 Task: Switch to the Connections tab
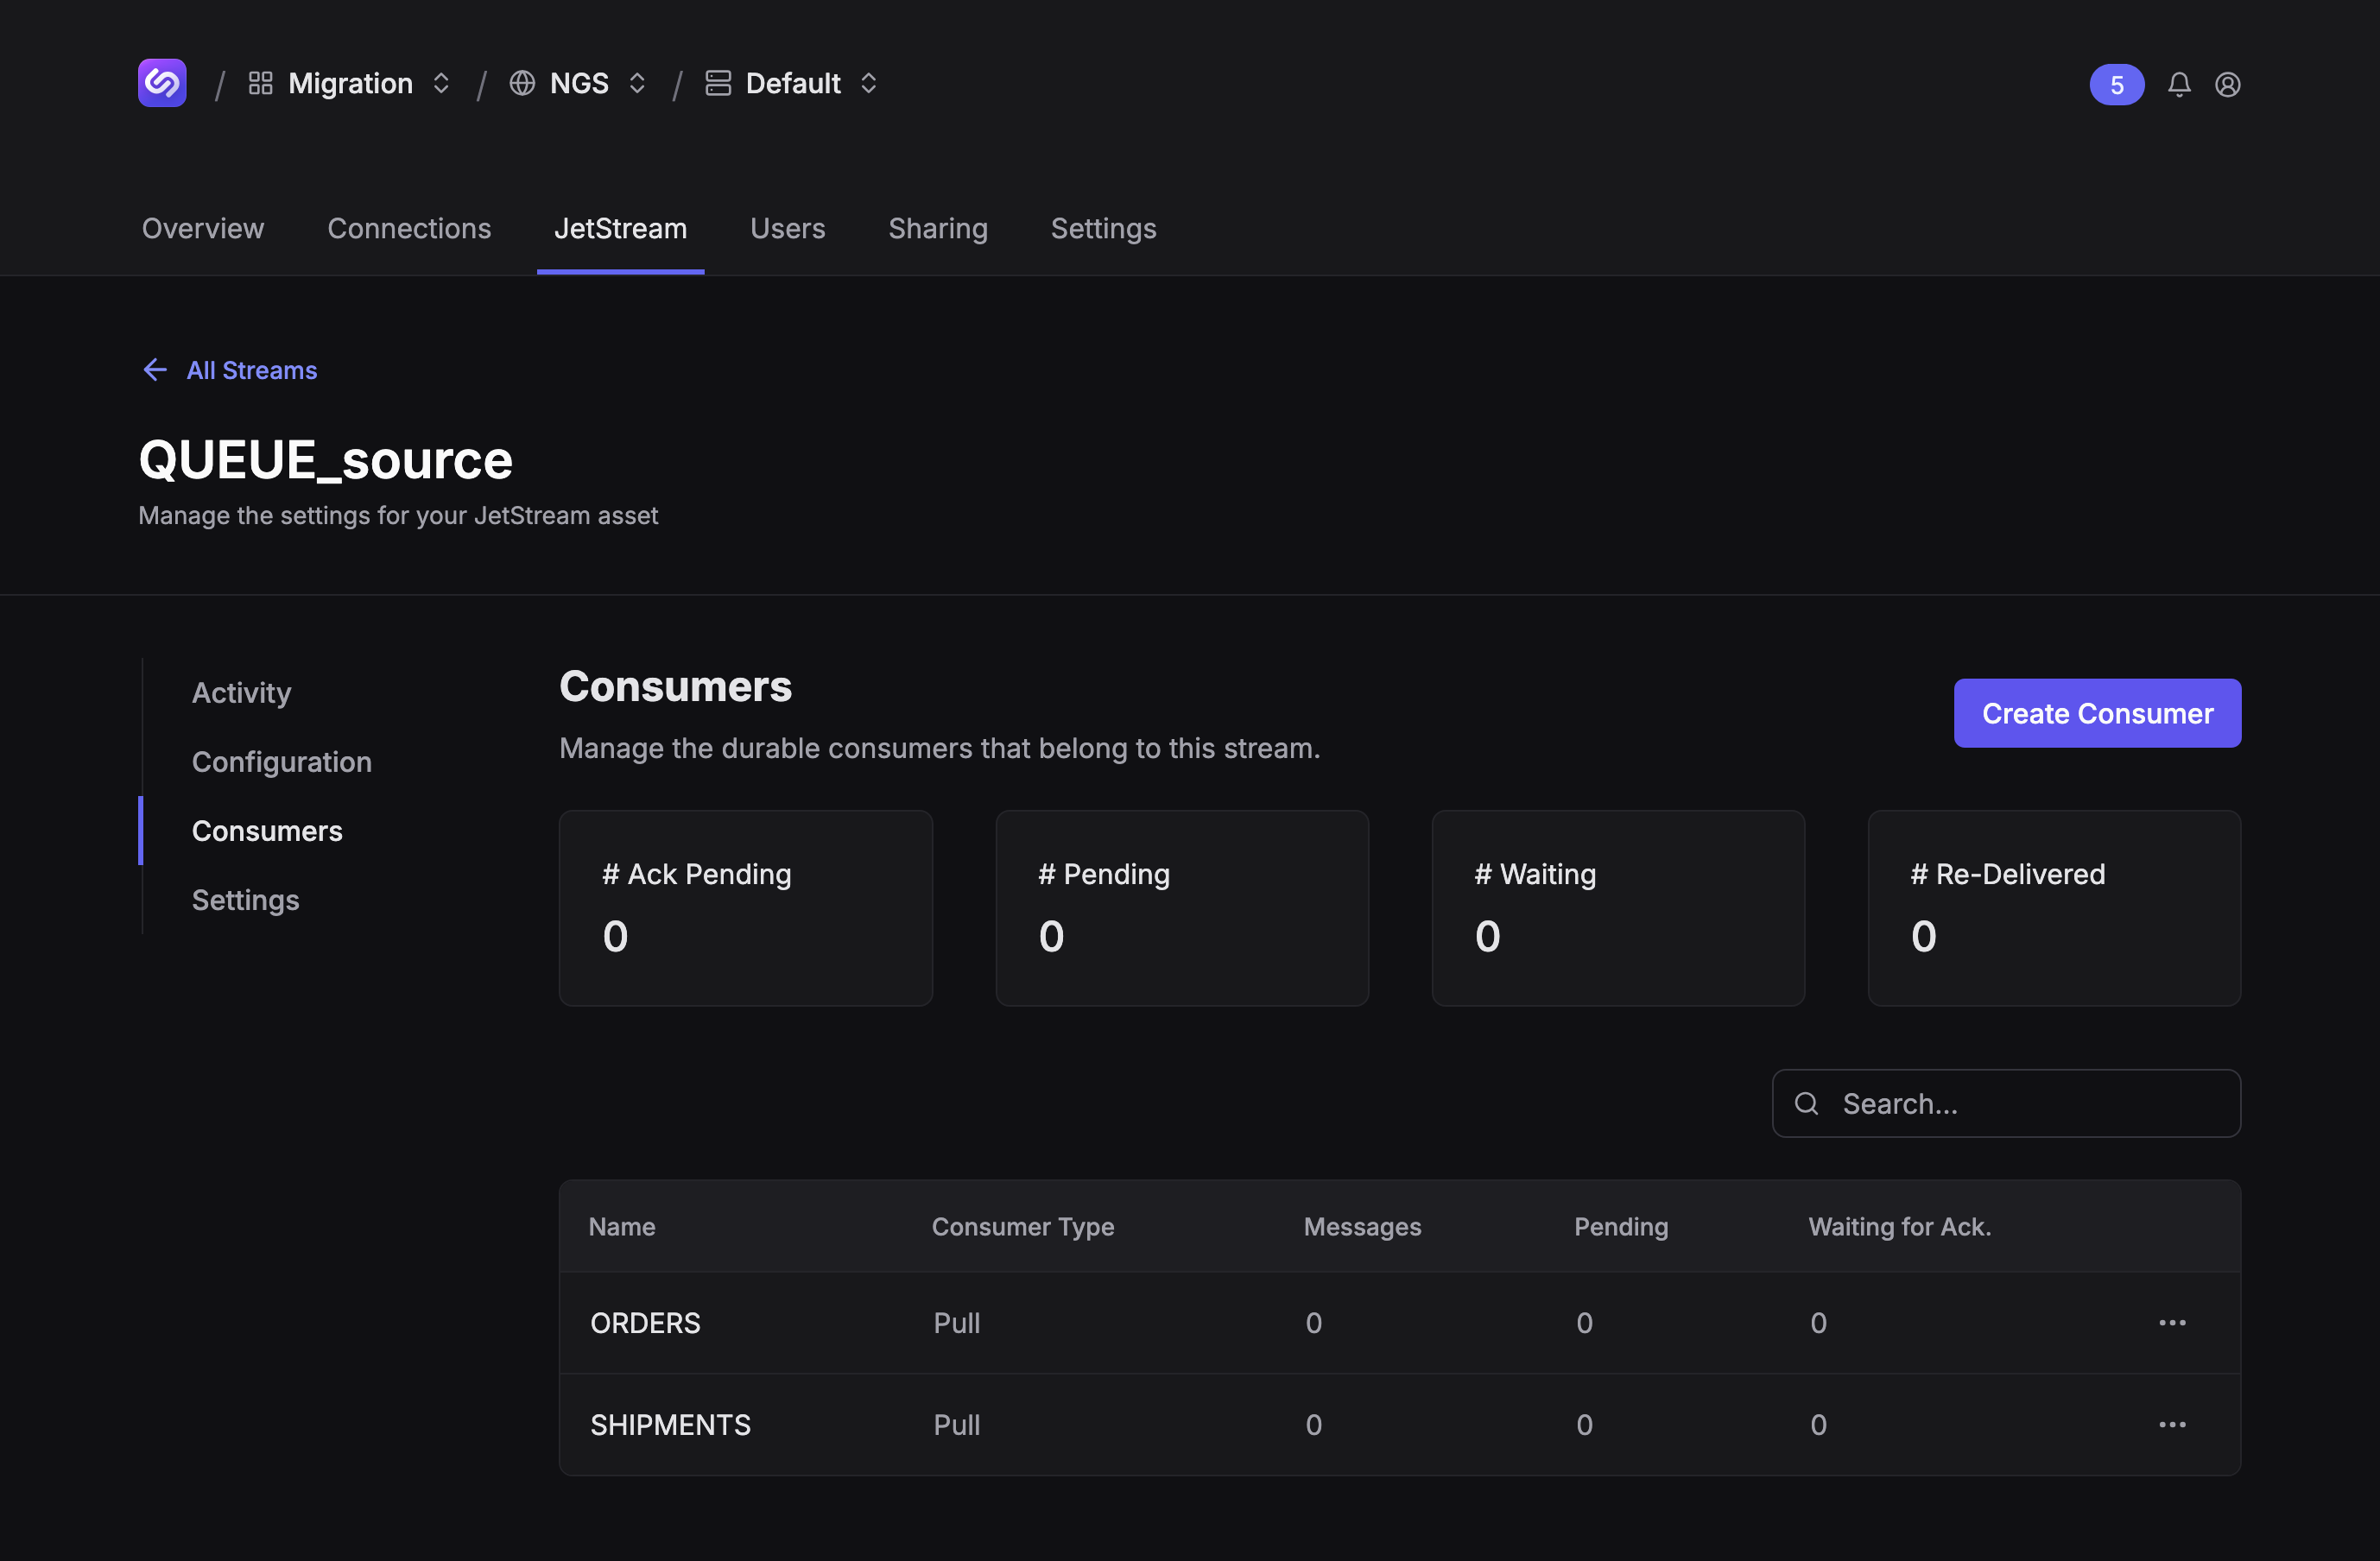409,228
